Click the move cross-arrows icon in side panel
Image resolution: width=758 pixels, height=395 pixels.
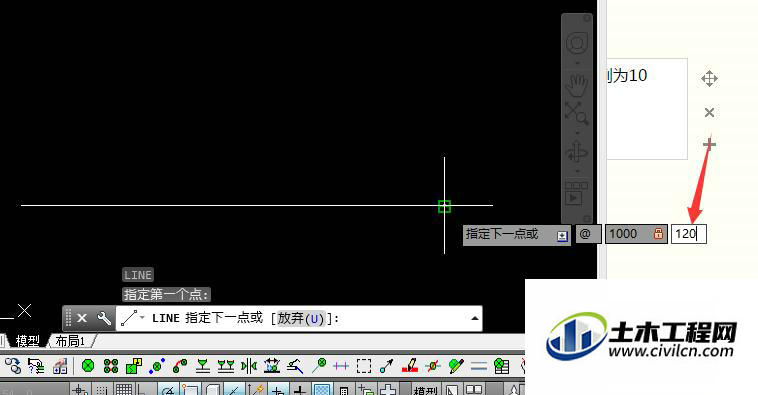pyautogui.click(x=709, y=78)
